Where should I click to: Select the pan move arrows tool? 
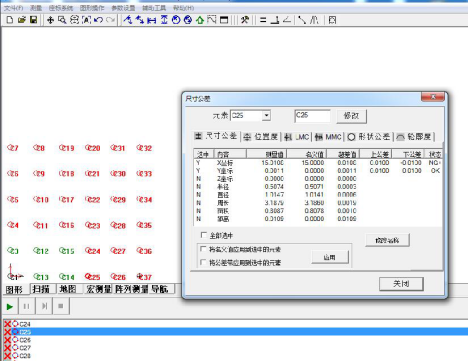pyautogui.click(x=50, y=20)
